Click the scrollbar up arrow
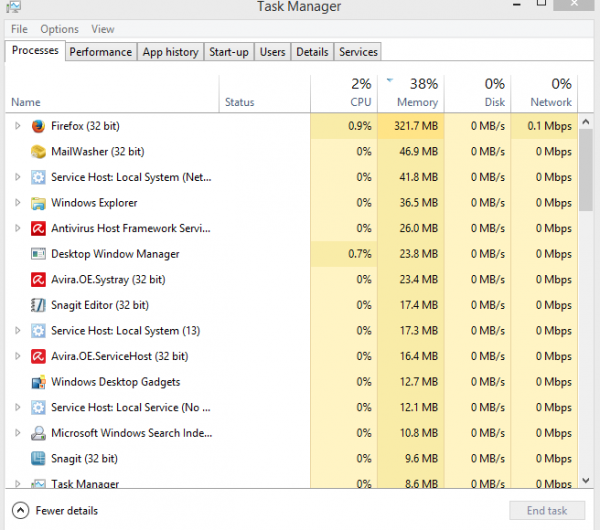600x530 pixels. 585,122
